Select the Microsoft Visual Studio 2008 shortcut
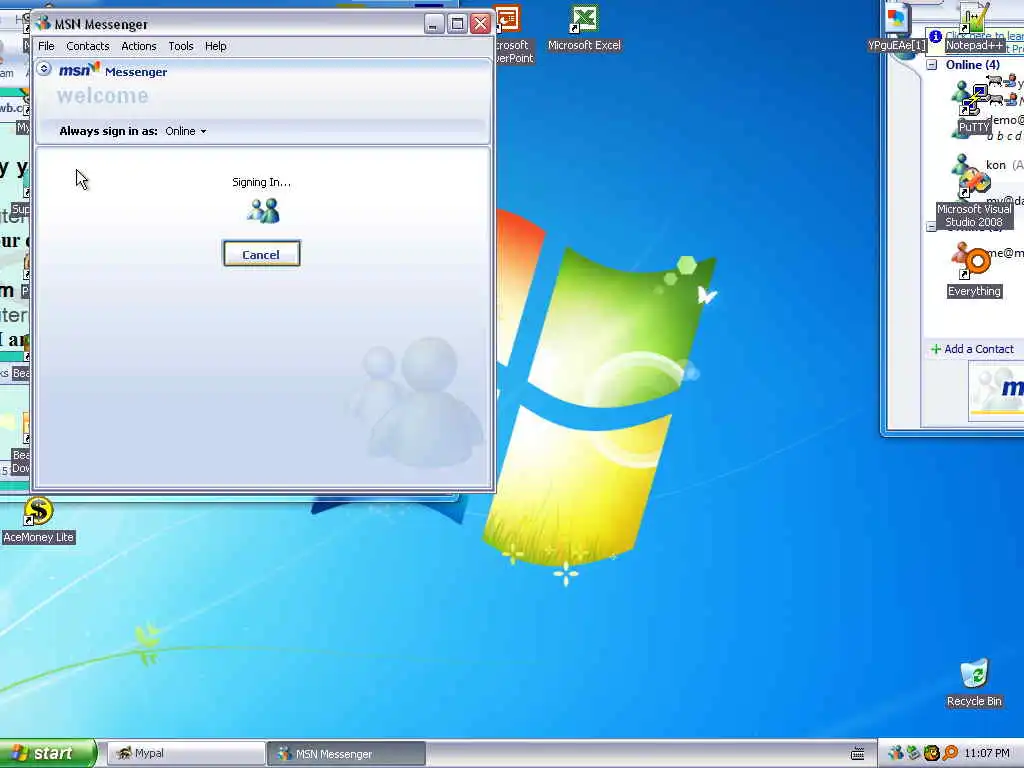 coord(974,199)
